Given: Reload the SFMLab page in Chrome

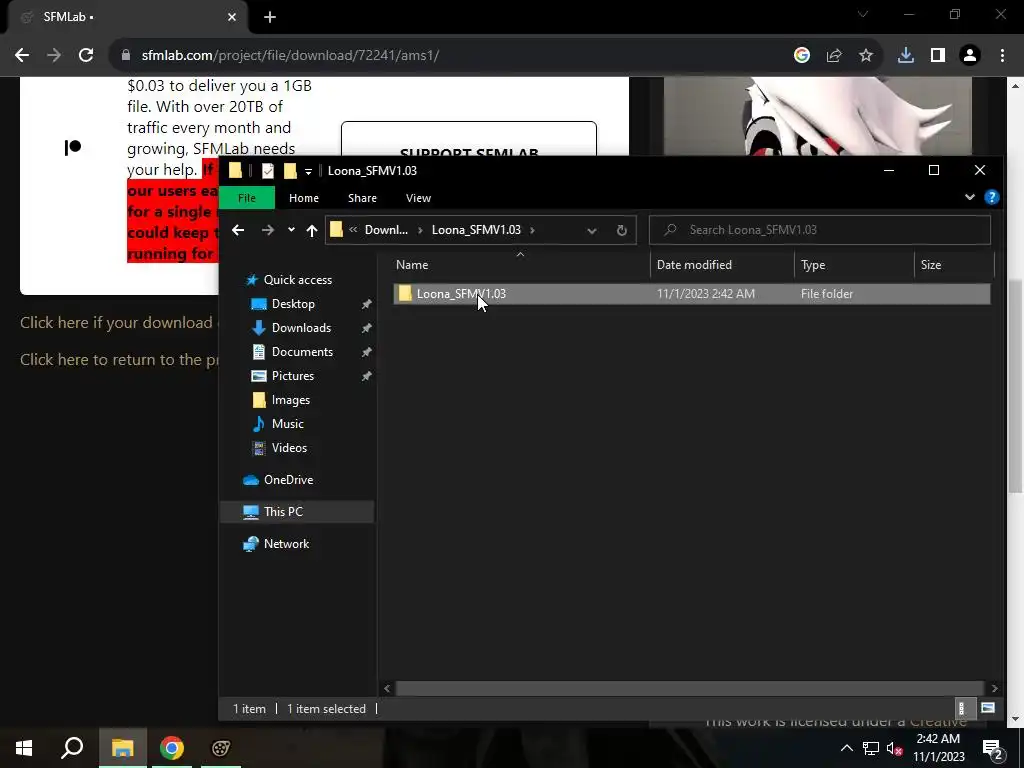Looking at the screenshot, I should (86, 56).
